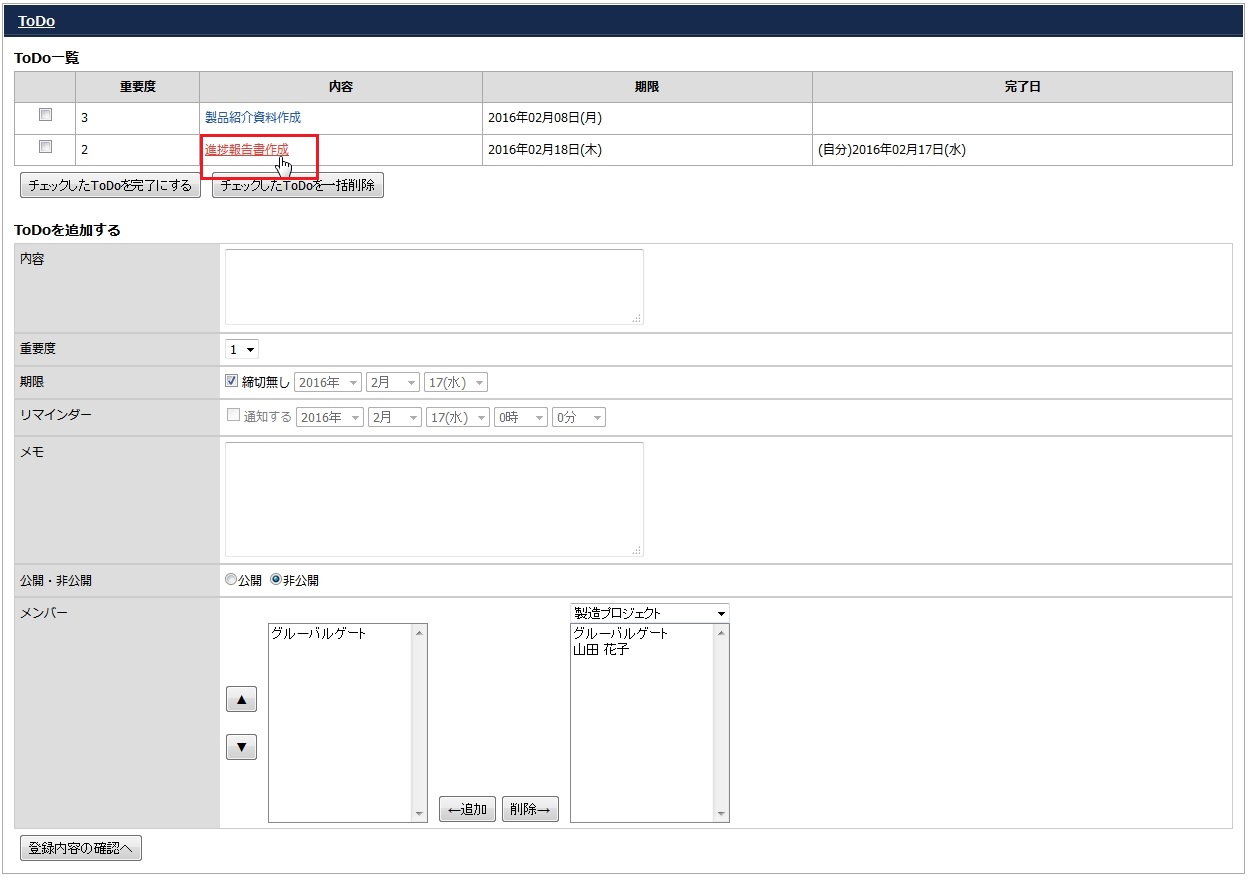Click the 登録内容の確認へ button
The height and width of the screenshot is (881, 1250).
click(x=81, y=848)
